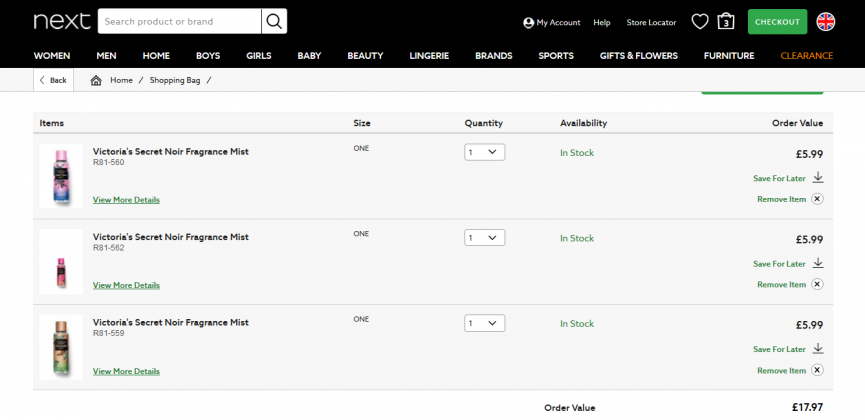Remove item R81-560 via X icon
865x420 pixels.
(817, 199)
